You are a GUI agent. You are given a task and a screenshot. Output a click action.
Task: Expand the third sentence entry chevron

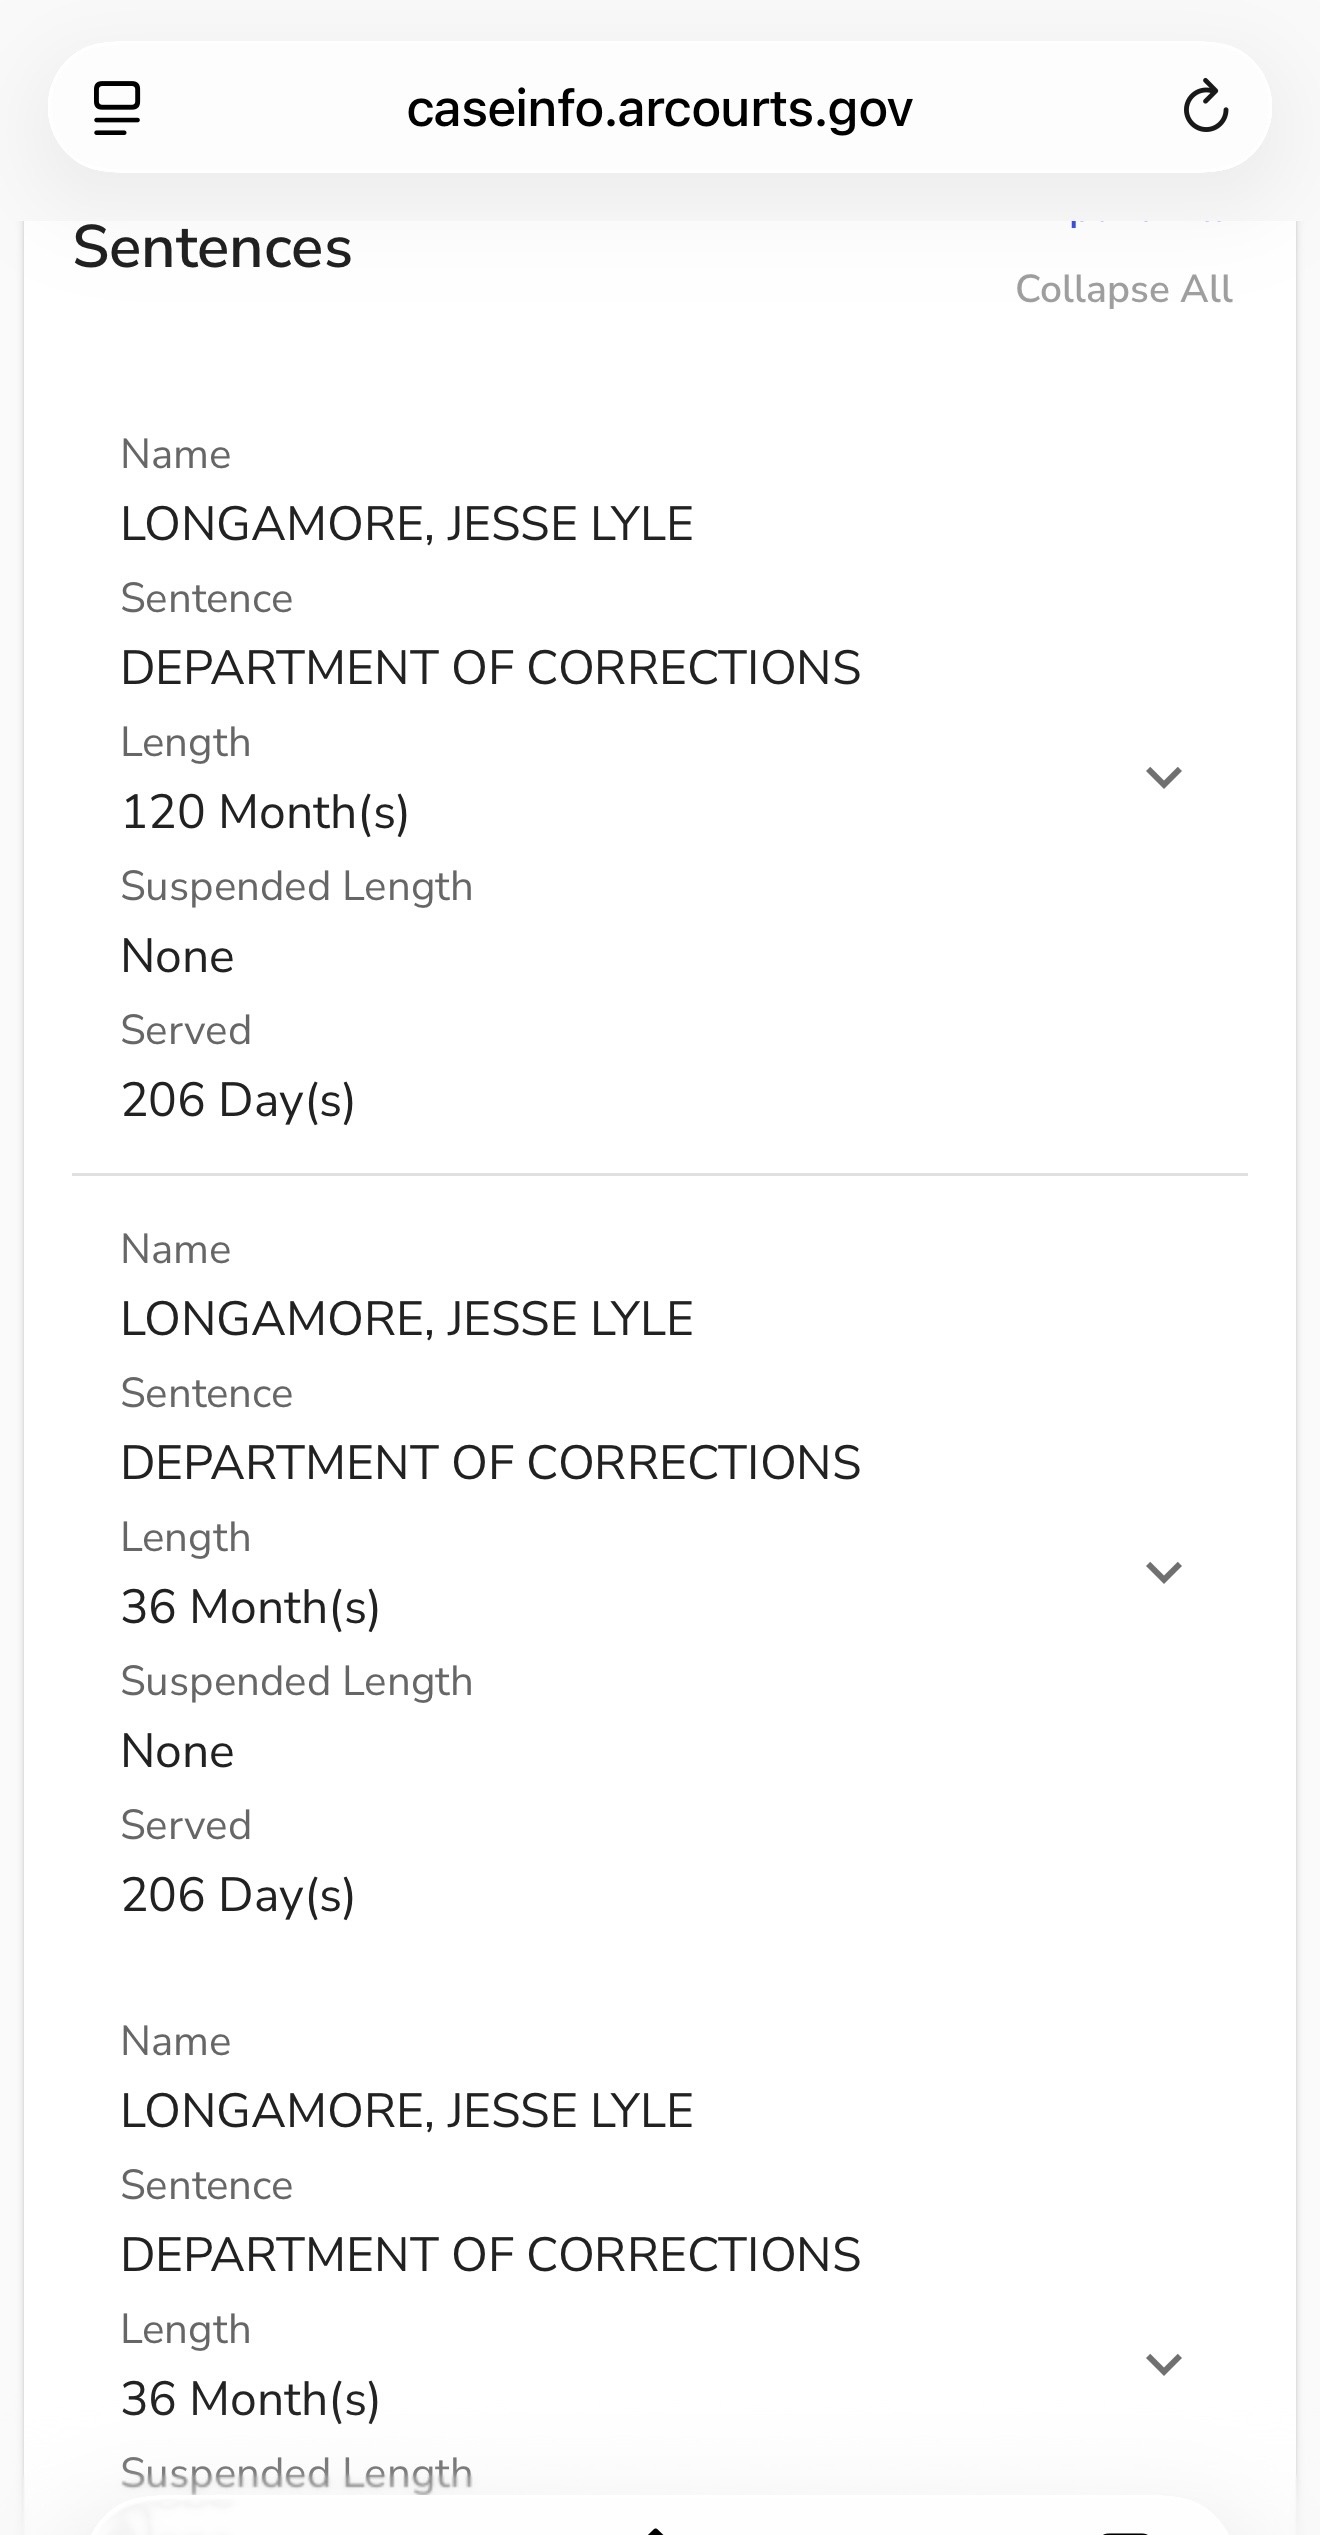click(1164, 2364)
